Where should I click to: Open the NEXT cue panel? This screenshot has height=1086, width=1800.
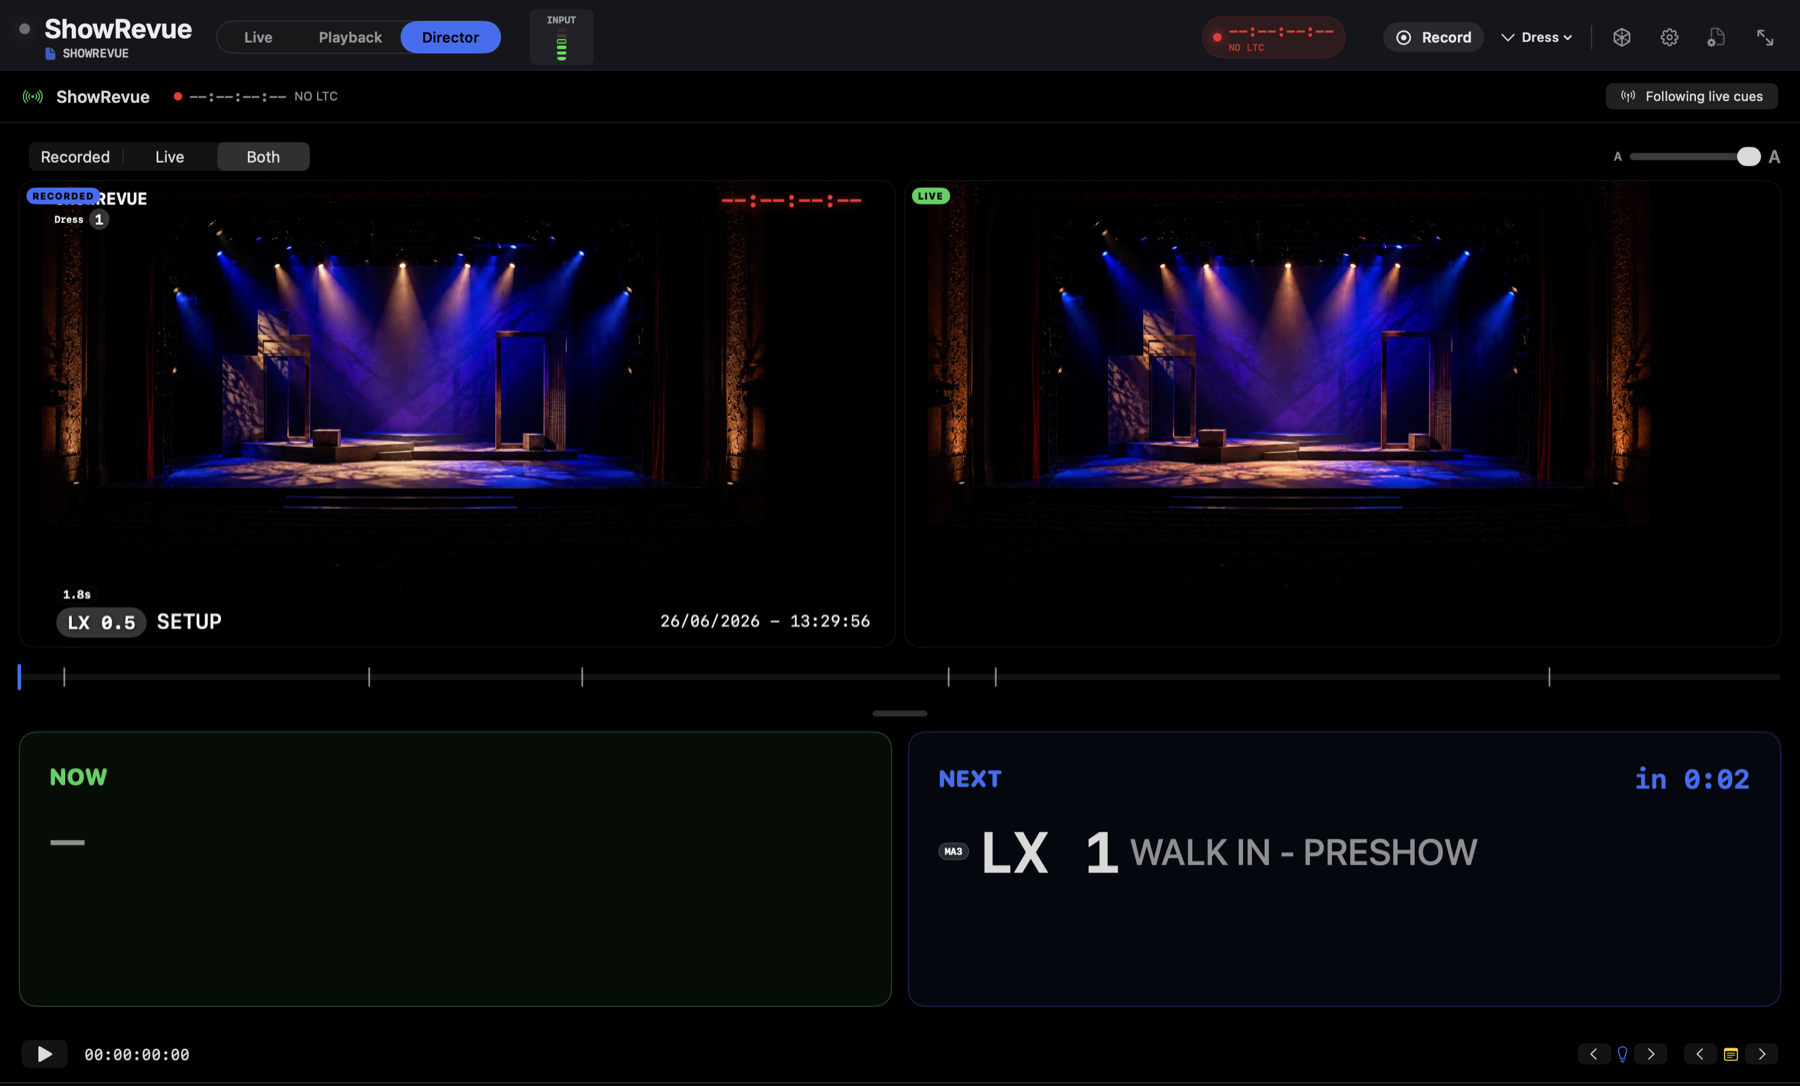(x=1344, y=869)
